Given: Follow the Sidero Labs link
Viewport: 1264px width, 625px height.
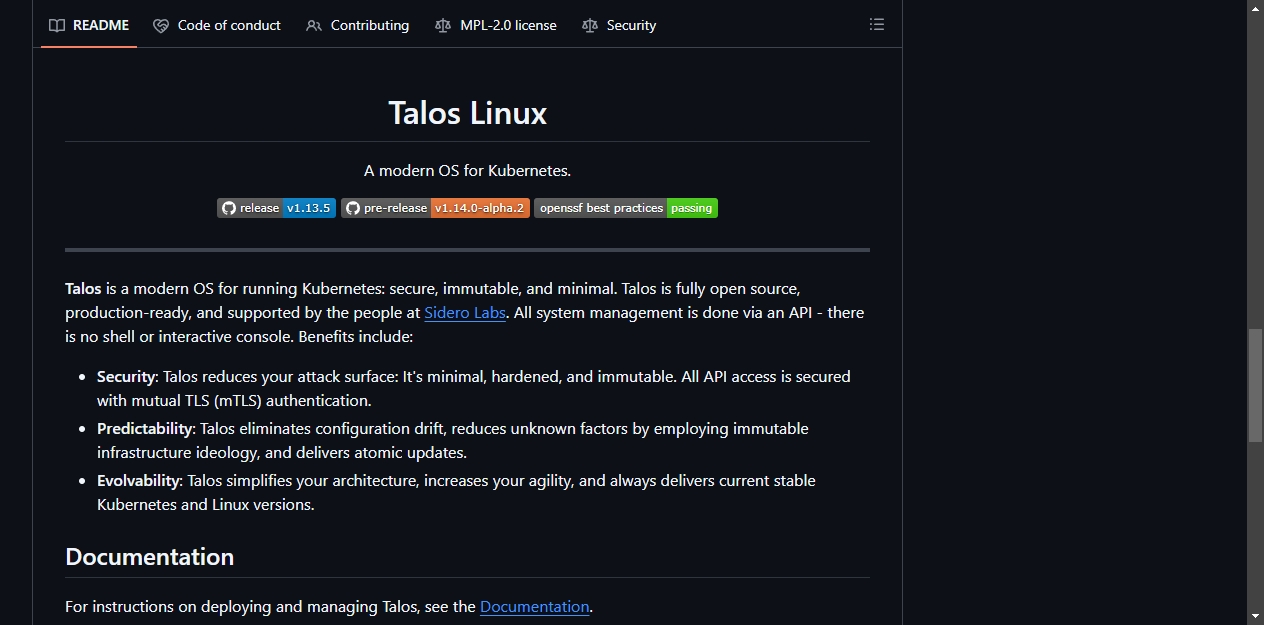Looking at the screenshot, I should pos(465,313).
